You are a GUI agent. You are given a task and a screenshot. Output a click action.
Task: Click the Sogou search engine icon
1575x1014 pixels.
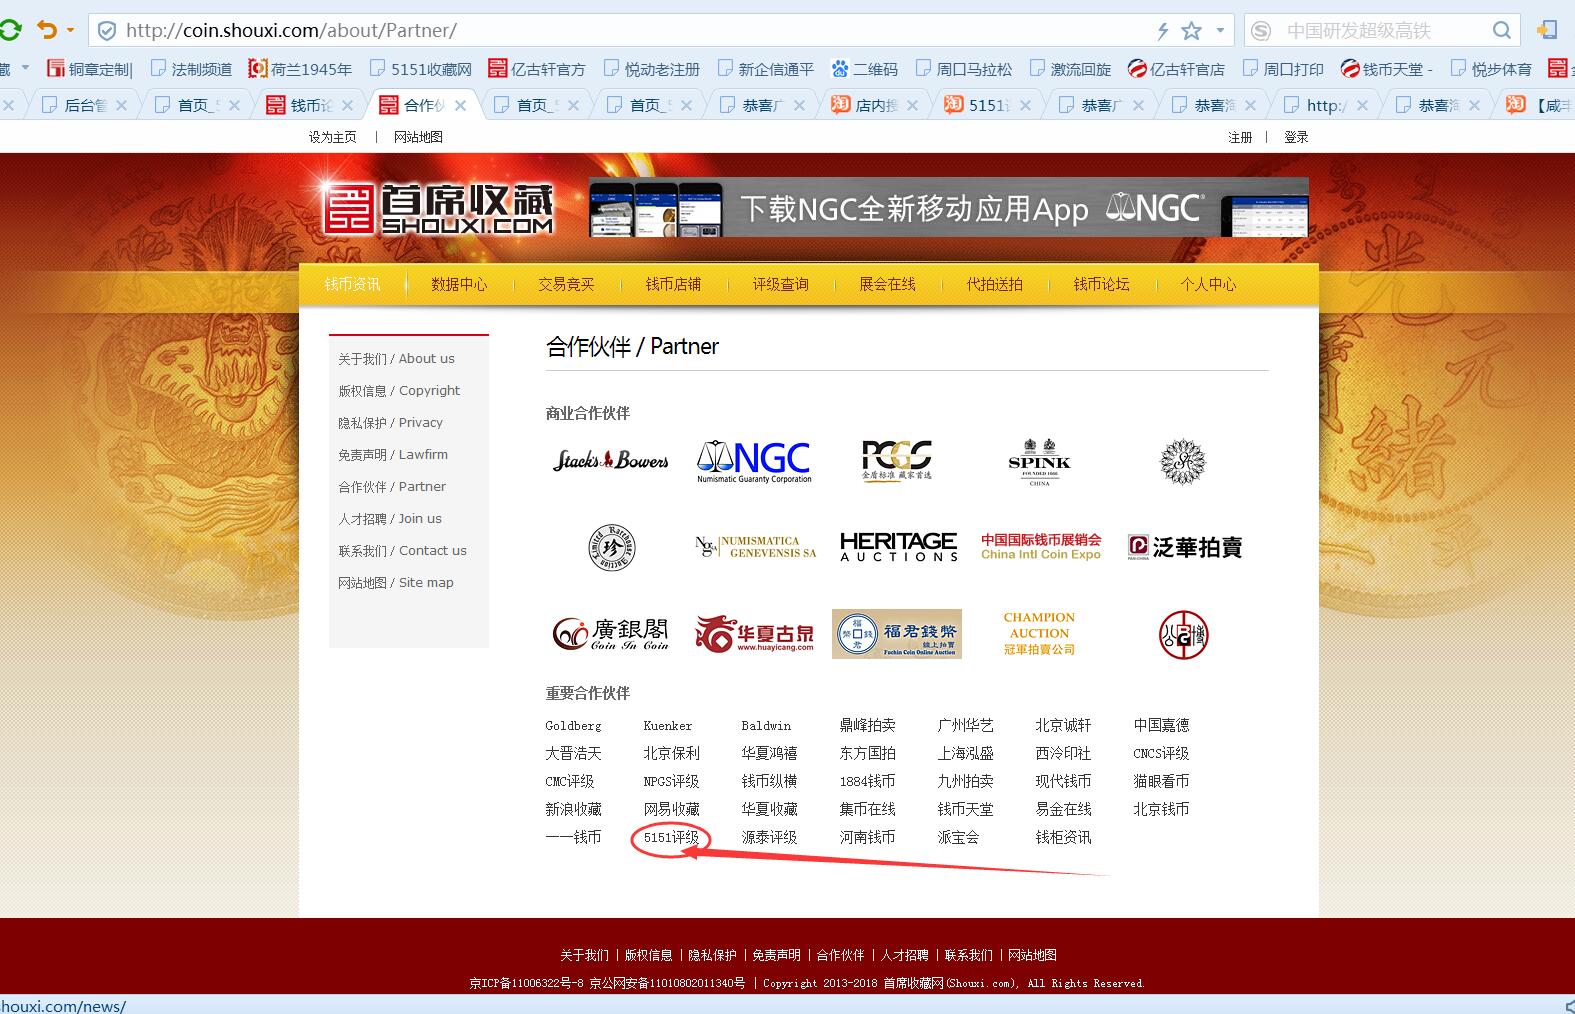(1261, 31)
